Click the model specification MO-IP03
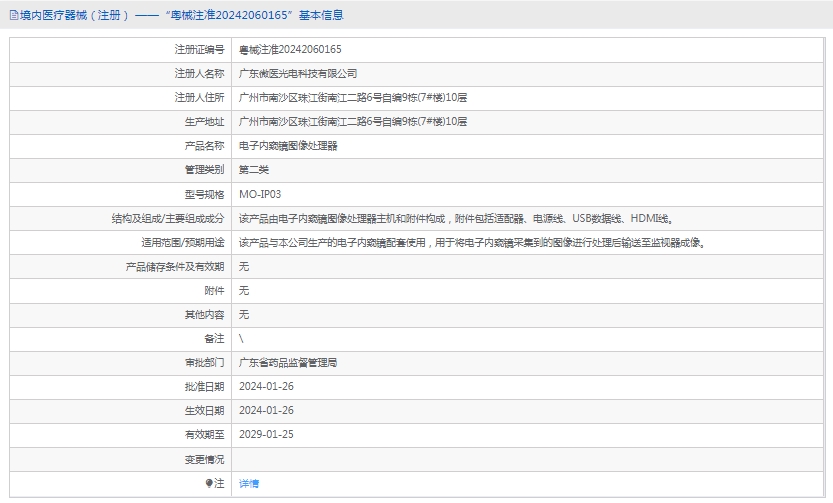The width and height of the screenshot is (833, 503). (260, 194)
